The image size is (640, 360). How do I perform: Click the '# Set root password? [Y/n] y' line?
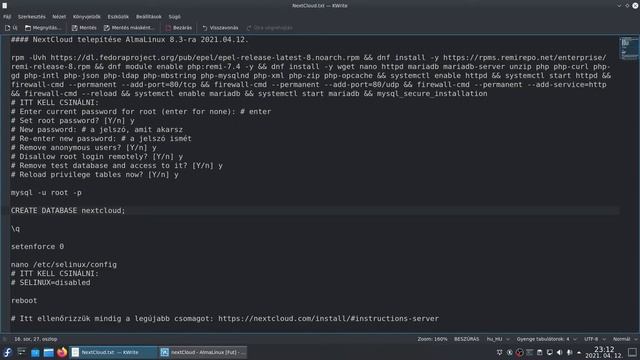[x=73, y=120]
